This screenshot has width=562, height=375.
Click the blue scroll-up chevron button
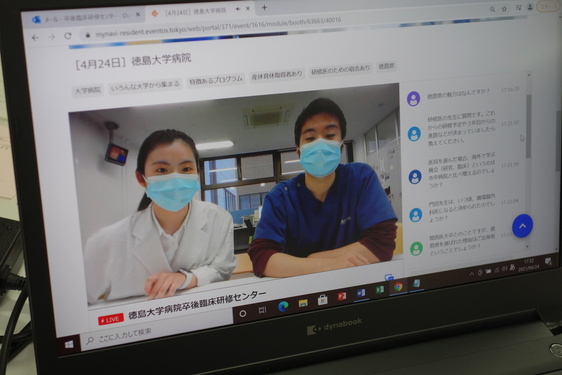tap(522, 226)
